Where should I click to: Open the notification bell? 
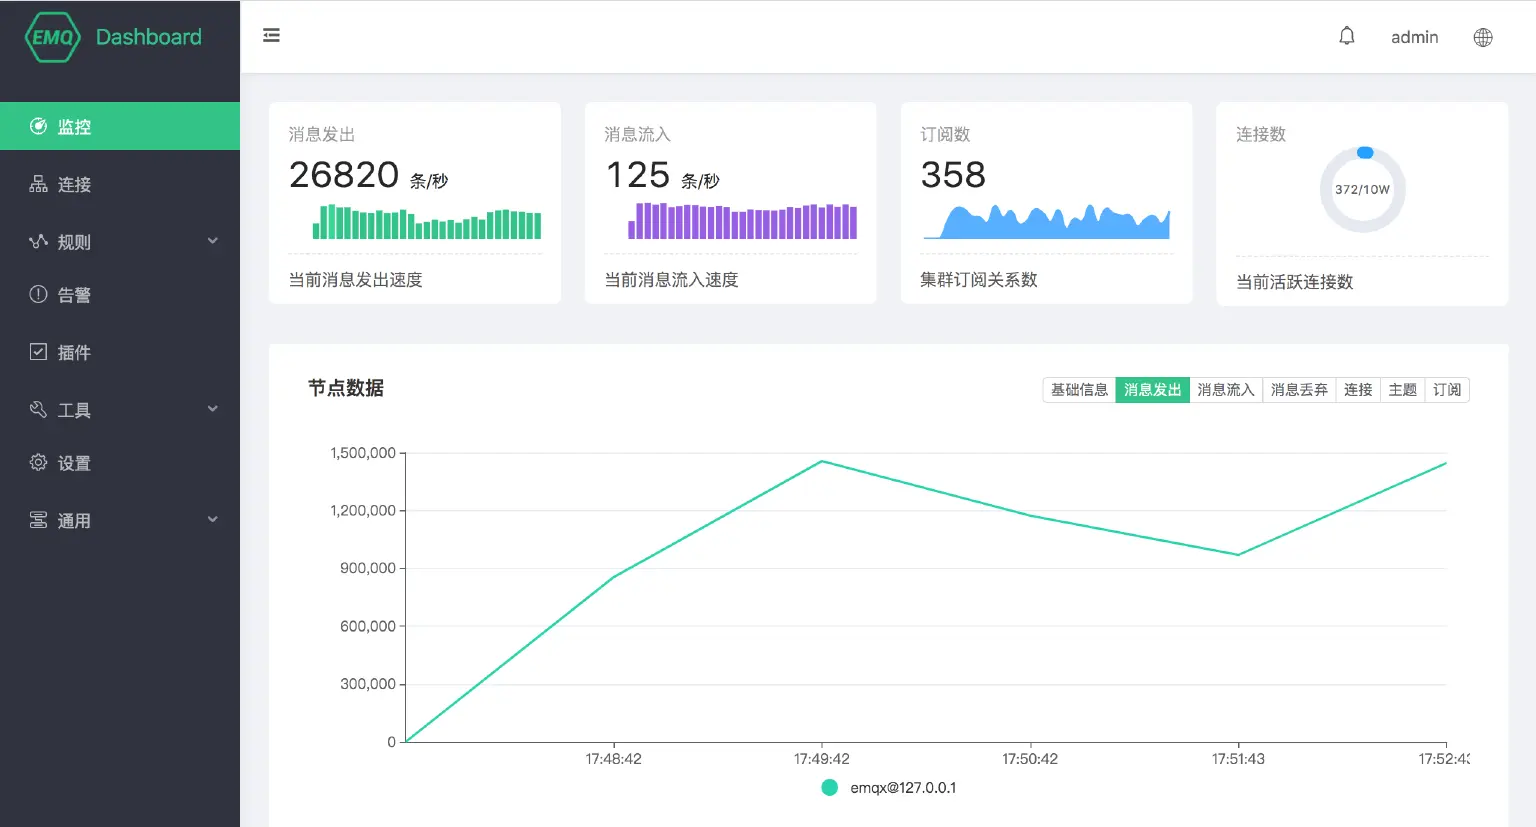click(1347, 36)
